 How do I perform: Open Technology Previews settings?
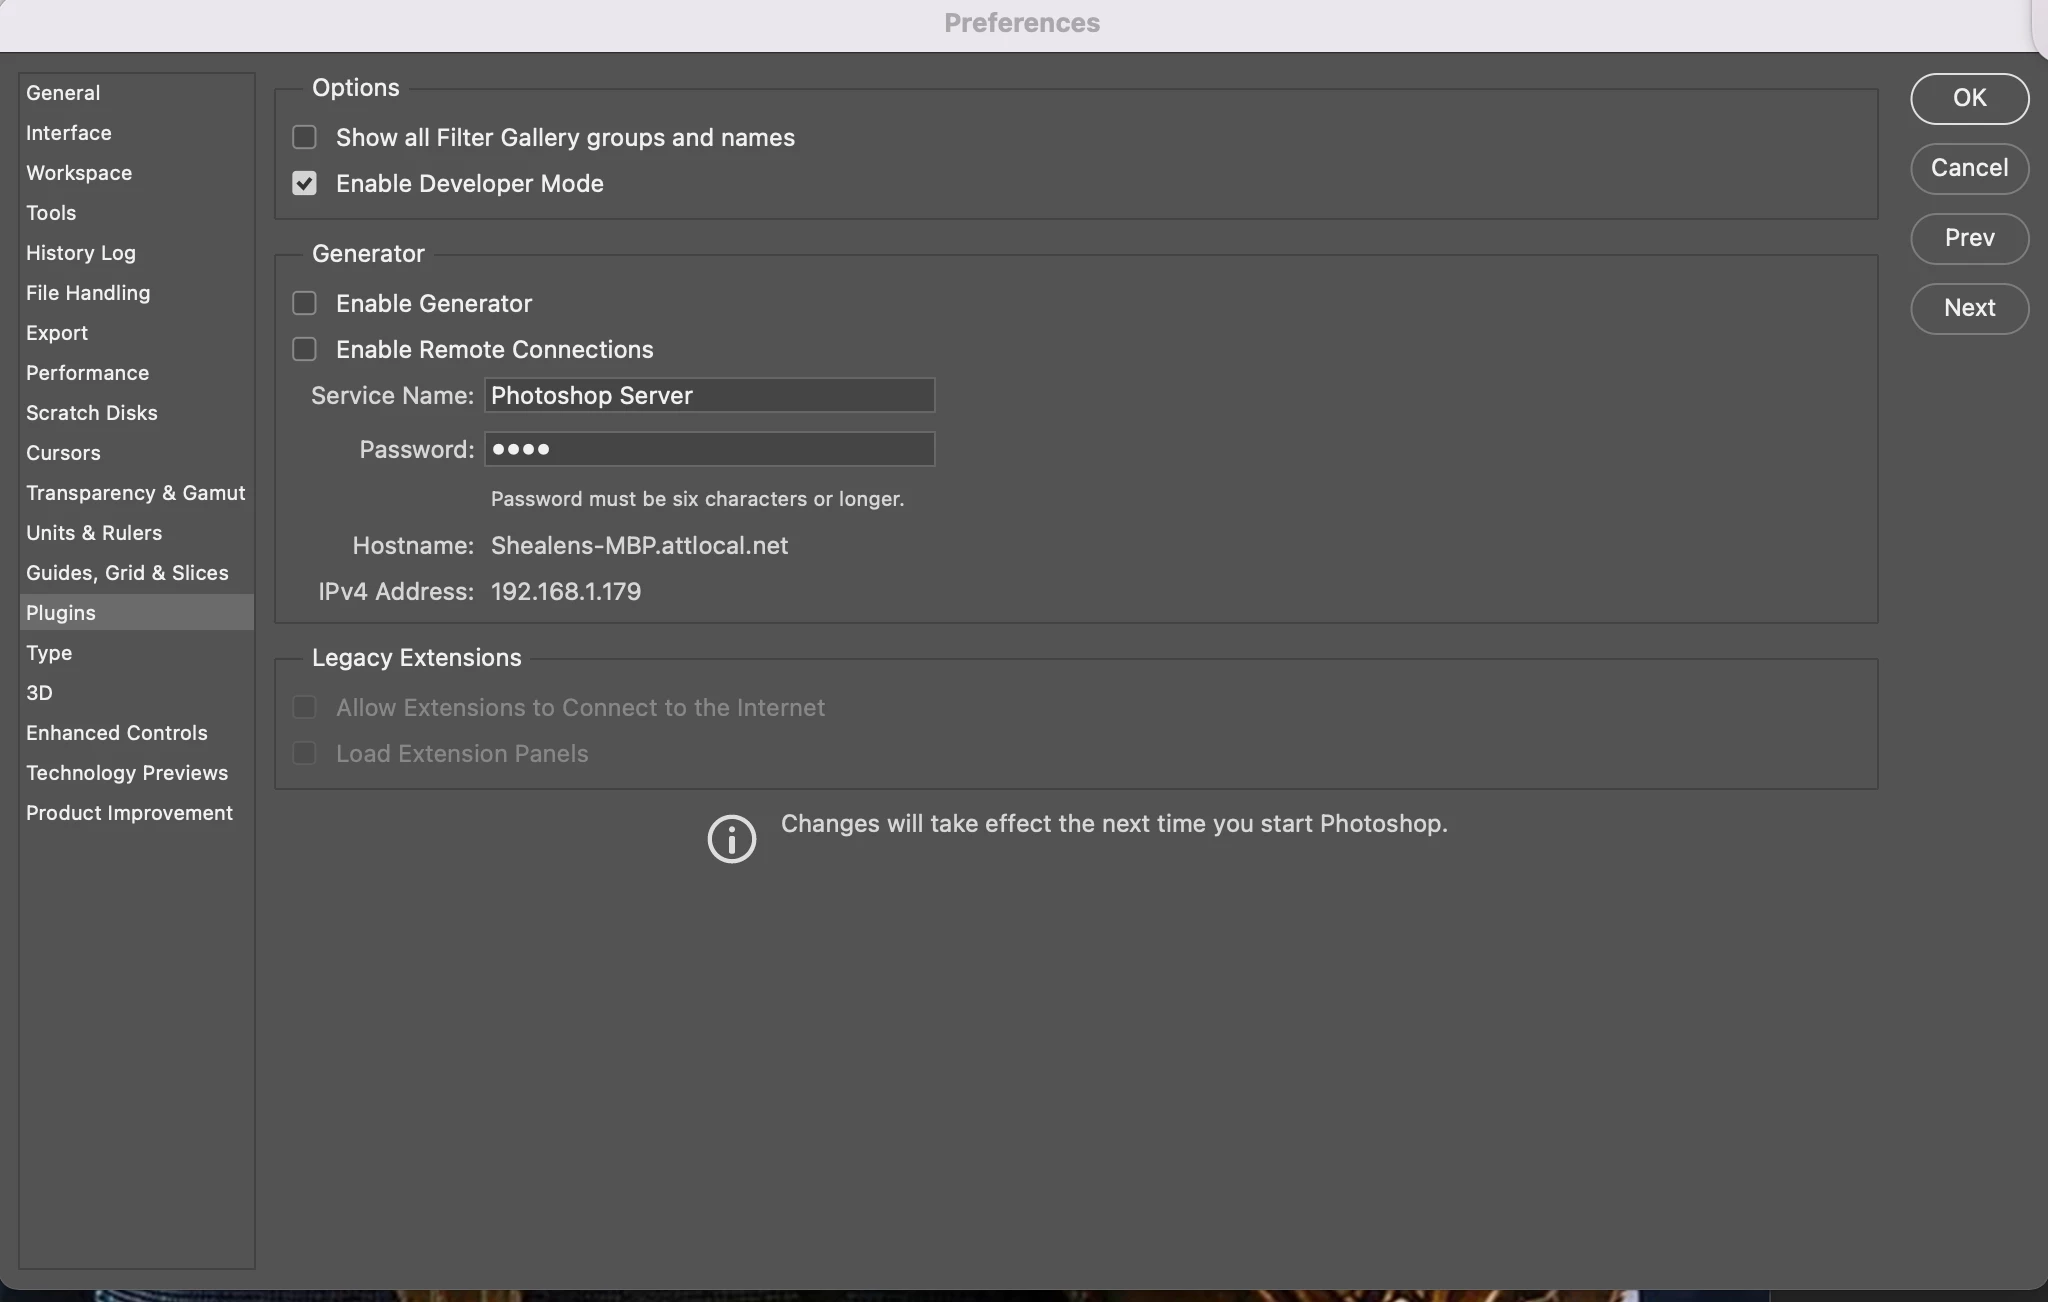tap(127, 773)
